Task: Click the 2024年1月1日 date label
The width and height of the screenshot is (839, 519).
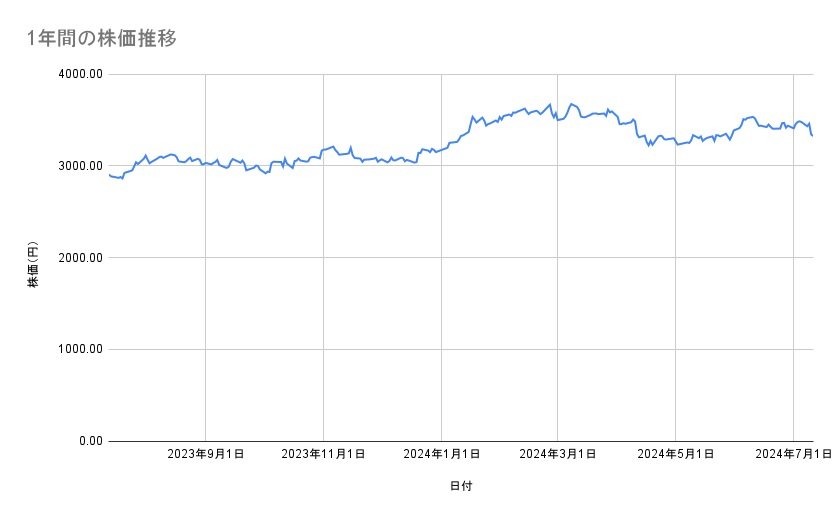Action: point(441,455)
